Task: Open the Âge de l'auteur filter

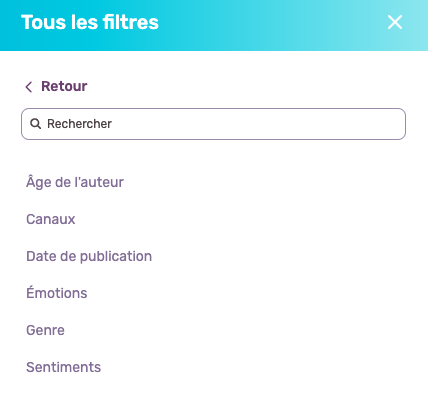Action: click(x=75, y=182)
